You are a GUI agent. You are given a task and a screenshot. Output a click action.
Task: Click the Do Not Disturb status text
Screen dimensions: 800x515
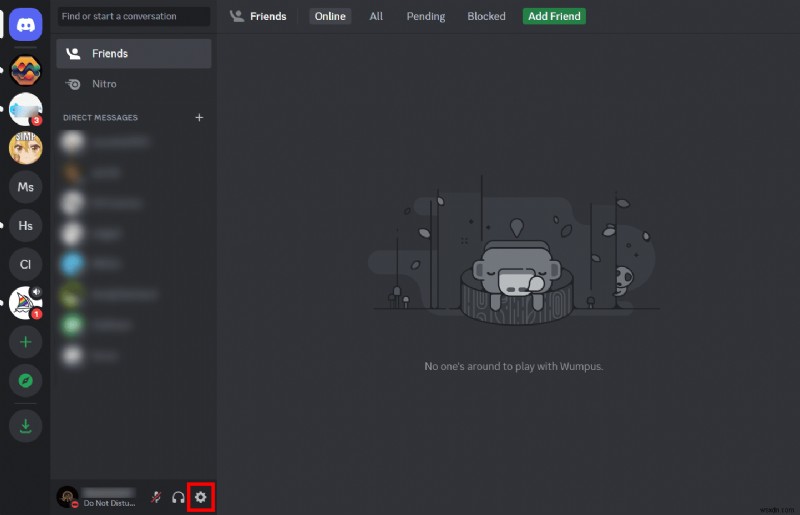[110, 503]
